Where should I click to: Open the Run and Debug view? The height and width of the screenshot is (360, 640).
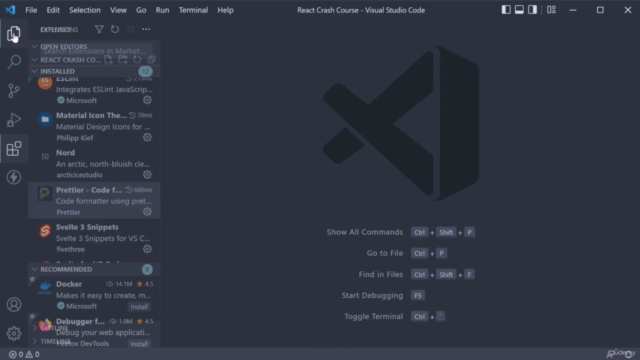tap(14, 120)
